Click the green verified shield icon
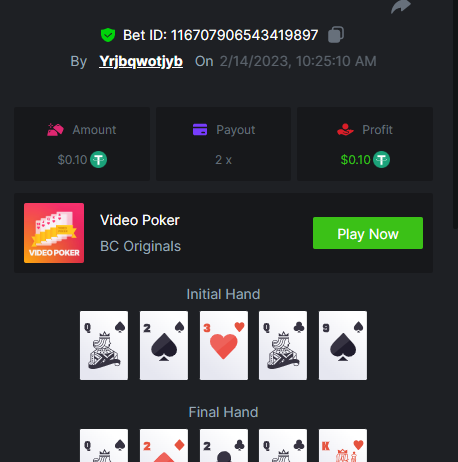Viewport: 458px width, 462px height. [x=108, y=35]
